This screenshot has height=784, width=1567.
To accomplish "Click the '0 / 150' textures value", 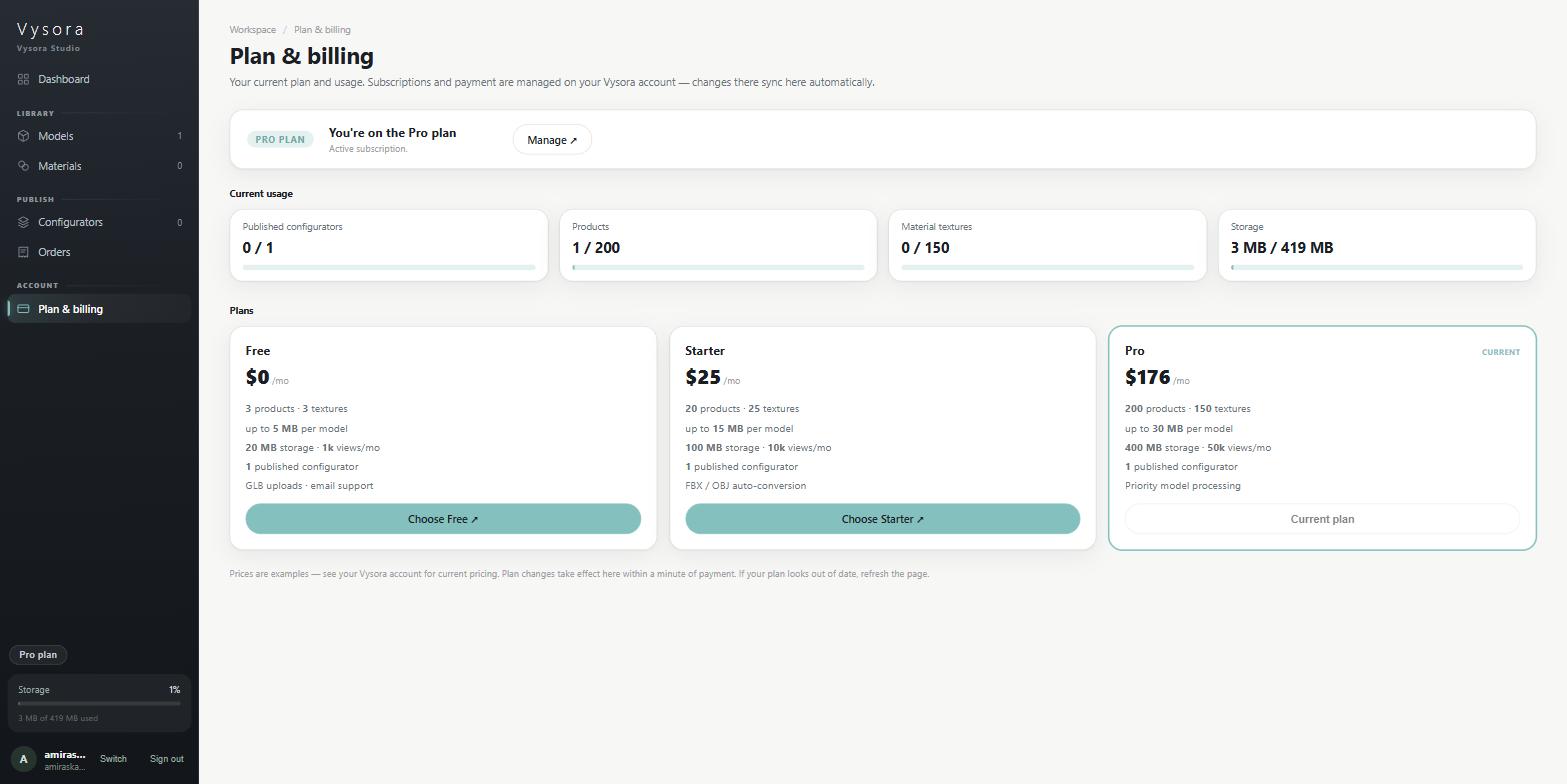I will [x=925, y=248].
